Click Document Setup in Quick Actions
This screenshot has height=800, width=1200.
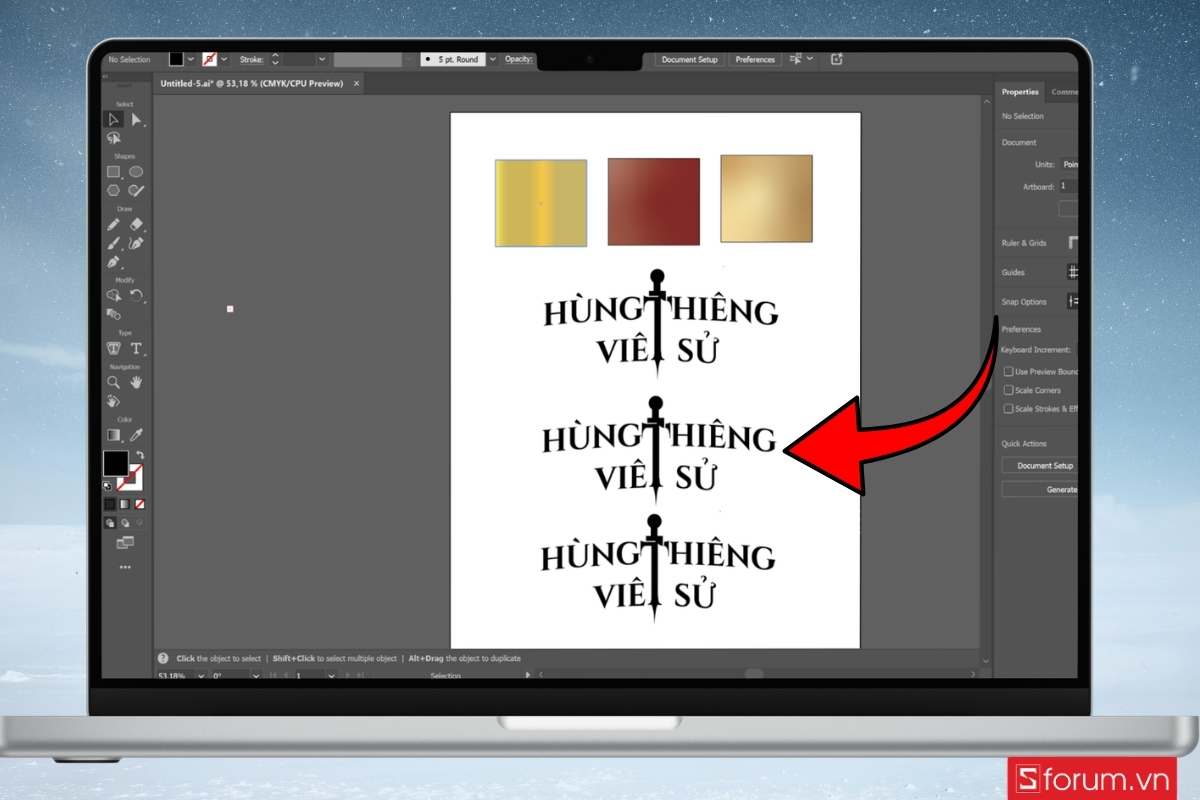point(1044,466)
